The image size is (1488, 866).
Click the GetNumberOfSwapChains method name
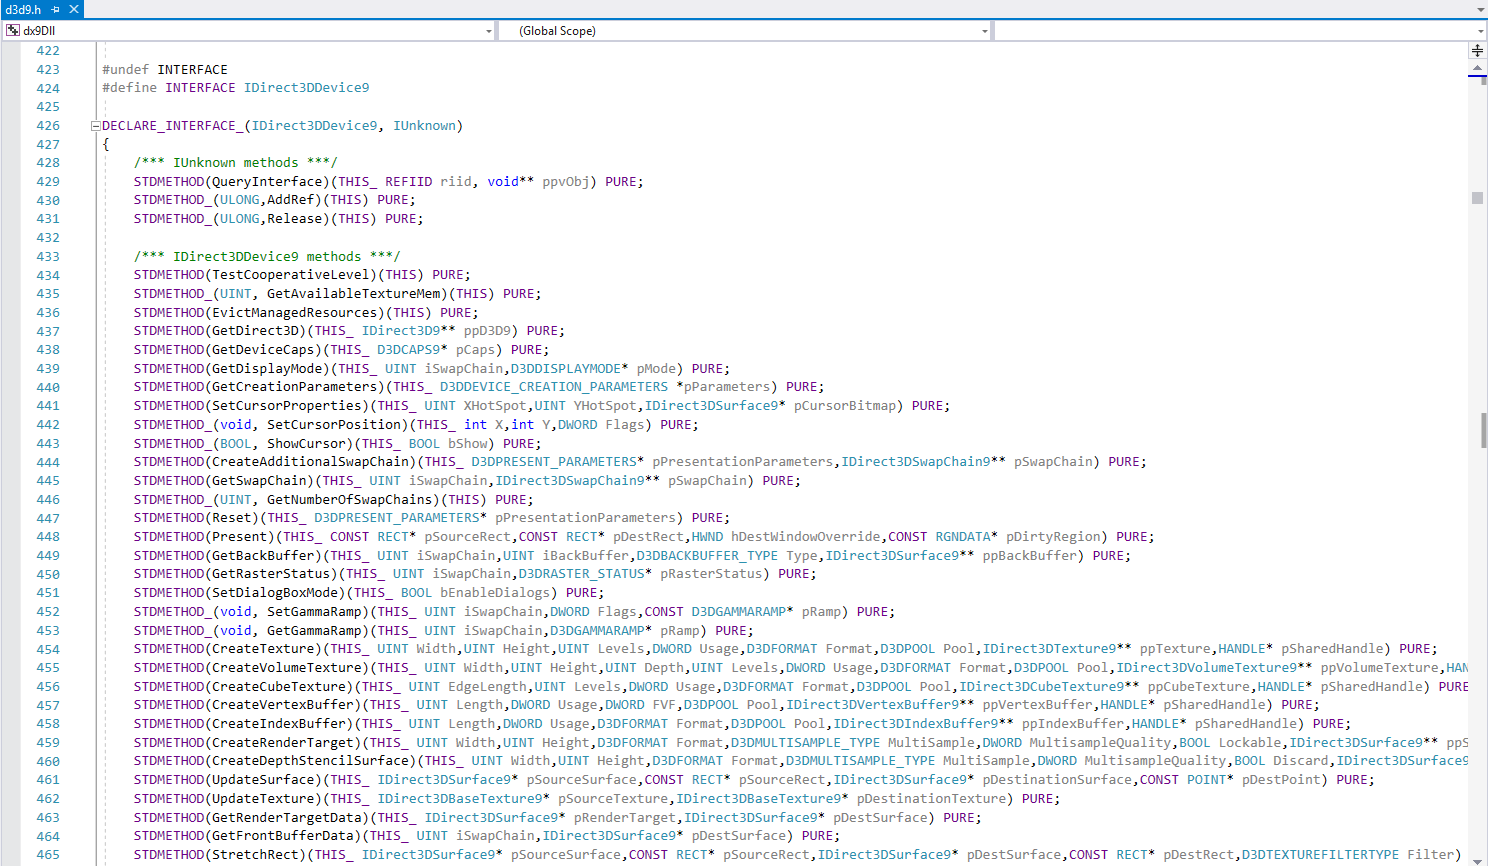point(349,500)
